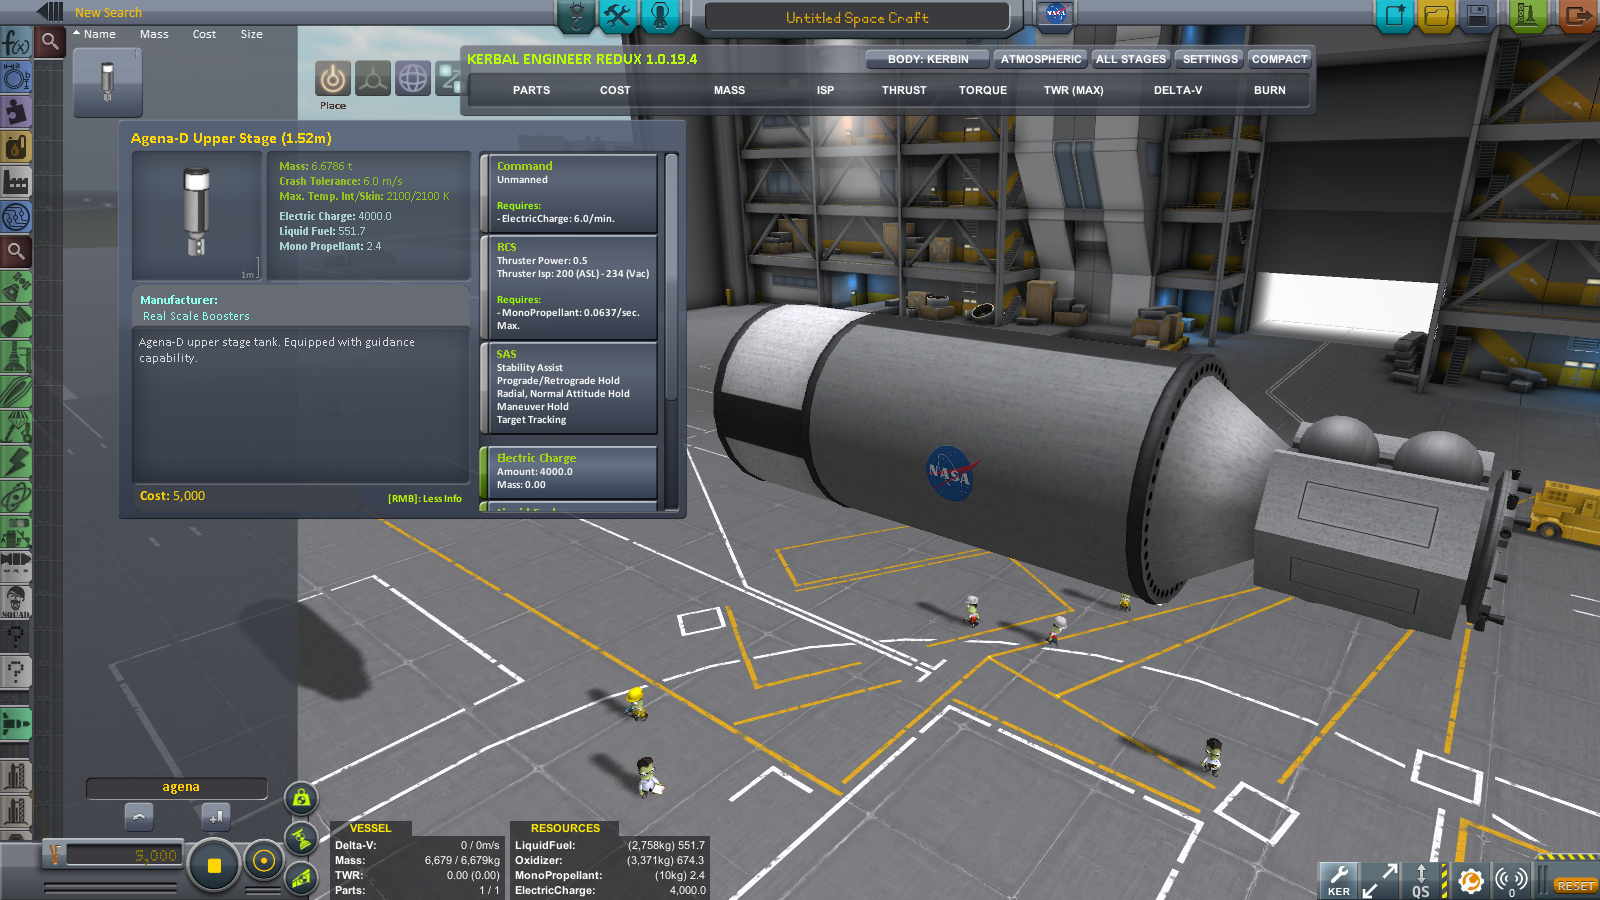Collapse parts panel with arrow button

[x=48, y=12]
